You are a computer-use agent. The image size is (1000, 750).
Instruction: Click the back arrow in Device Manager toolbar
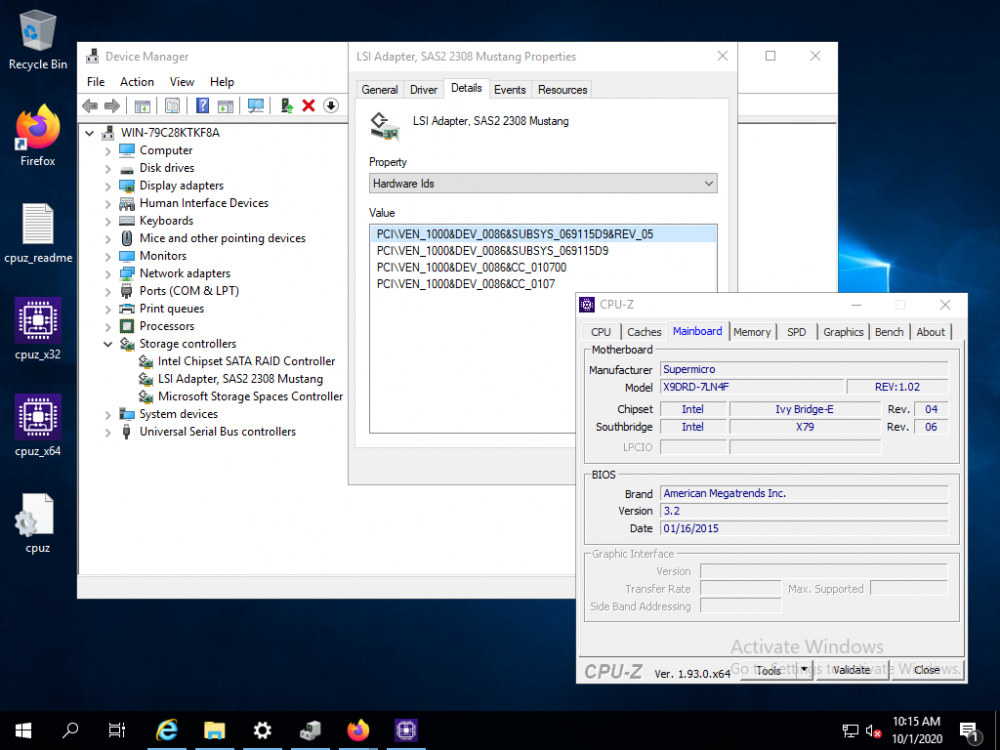coord(91,106)
